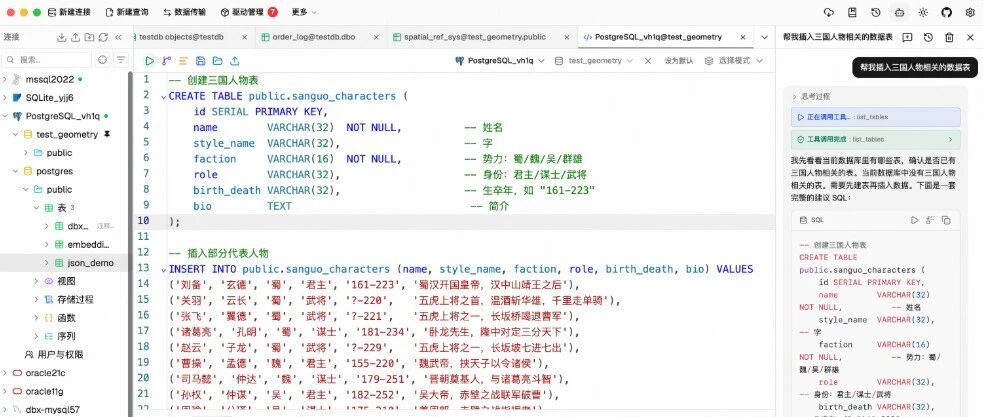Expand the oracle21c connection

click(x=5, y=373)
